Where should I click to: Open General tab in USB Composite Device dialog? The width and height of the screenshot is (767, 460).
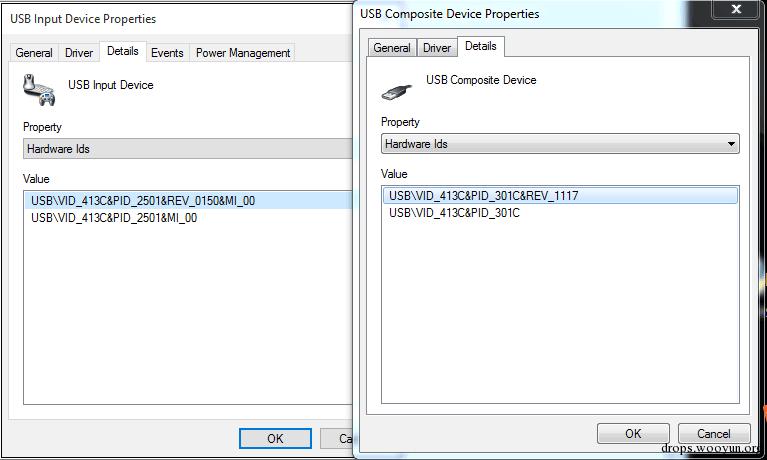[x=392, y=48]
